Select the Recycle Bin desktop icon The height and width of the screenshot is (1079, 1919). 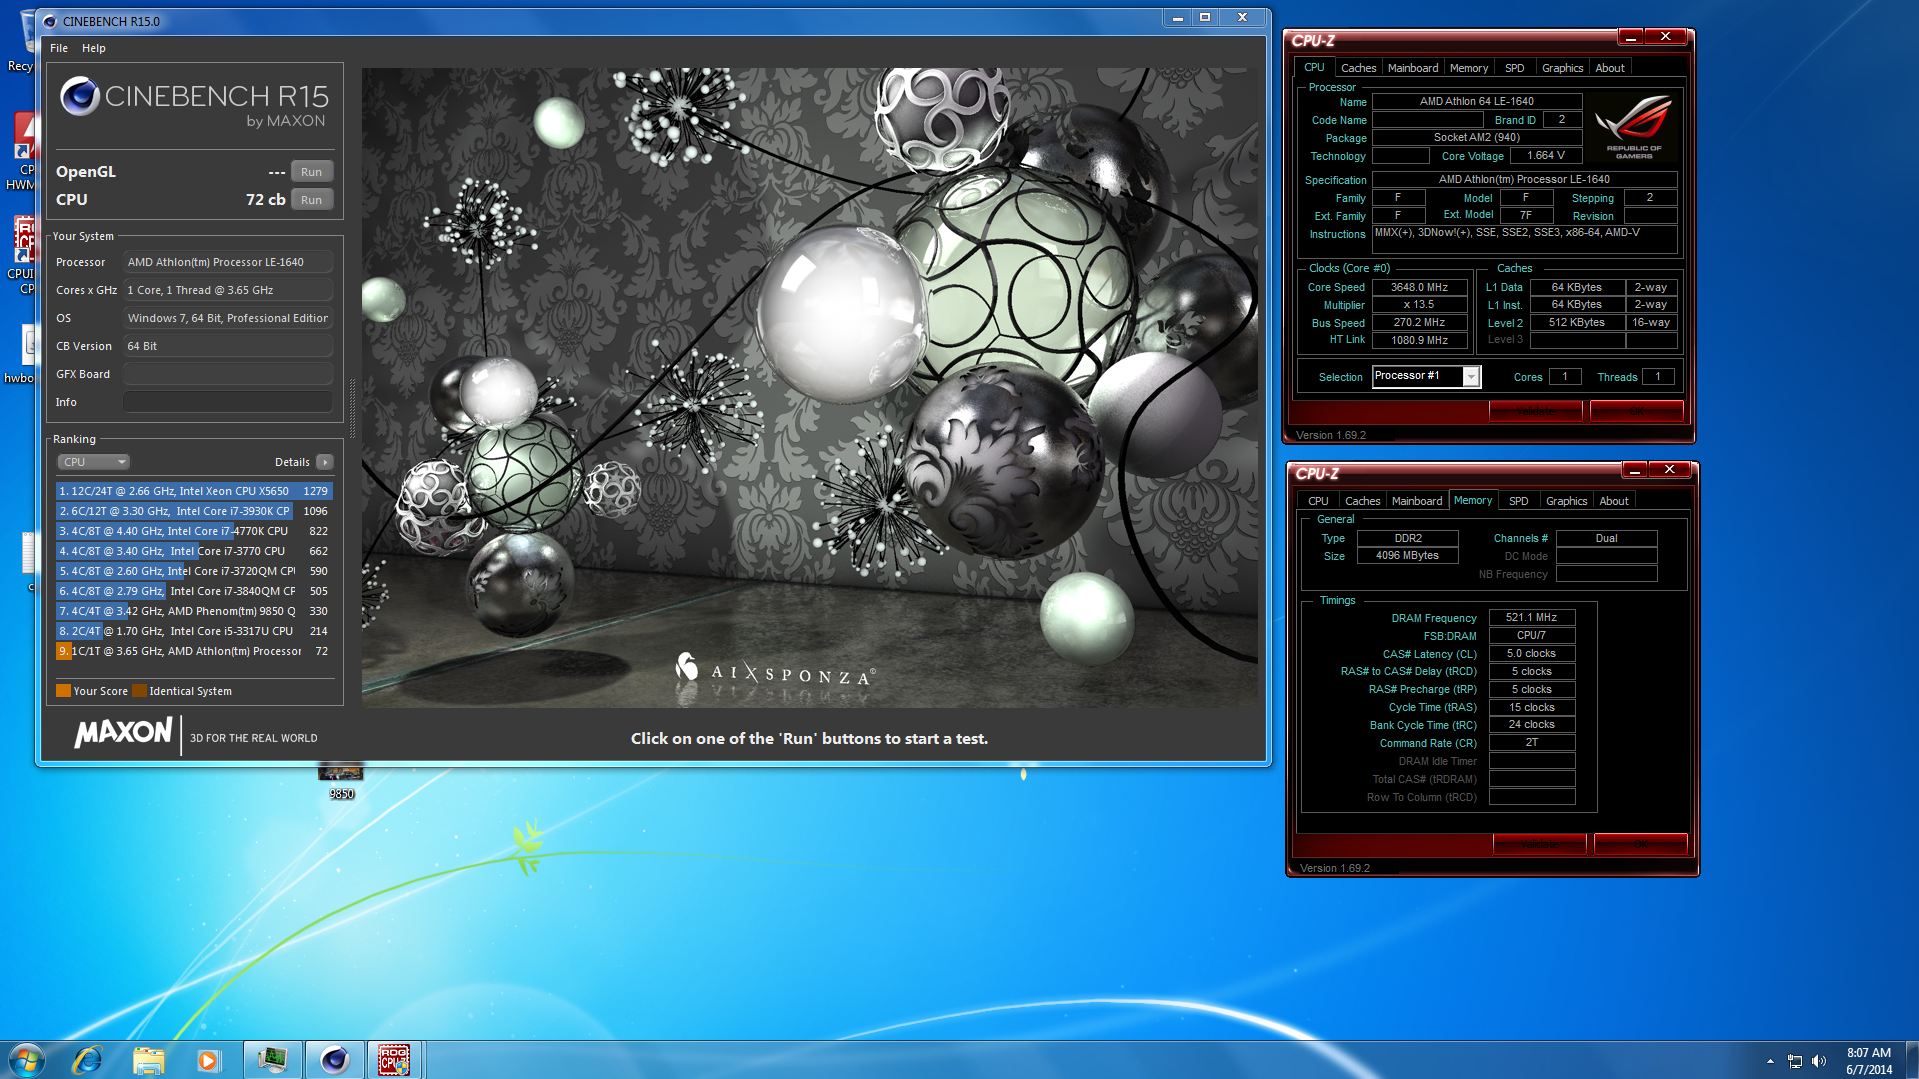pyautogui.click(x=20, y=40)
